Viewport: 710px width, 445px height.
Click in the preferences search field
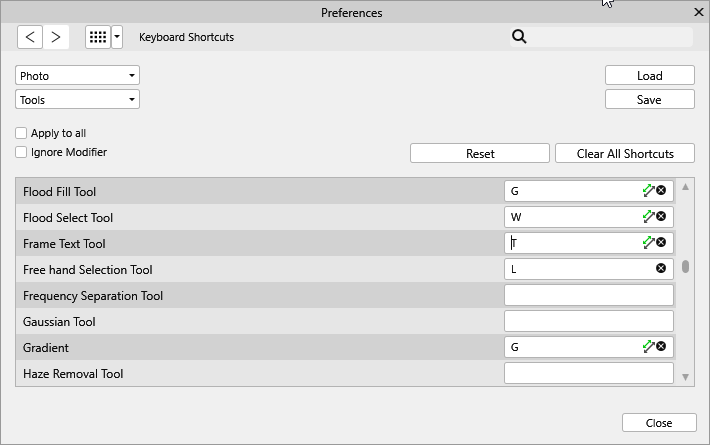click(x=608, y=37)
